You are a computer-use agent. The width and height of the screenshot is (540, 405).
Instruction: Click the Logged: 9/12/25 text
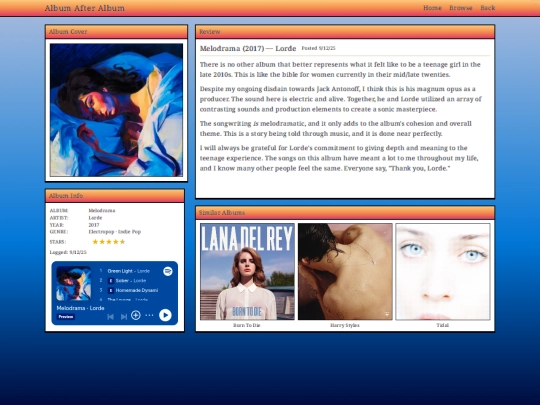(x=68, y=252)
